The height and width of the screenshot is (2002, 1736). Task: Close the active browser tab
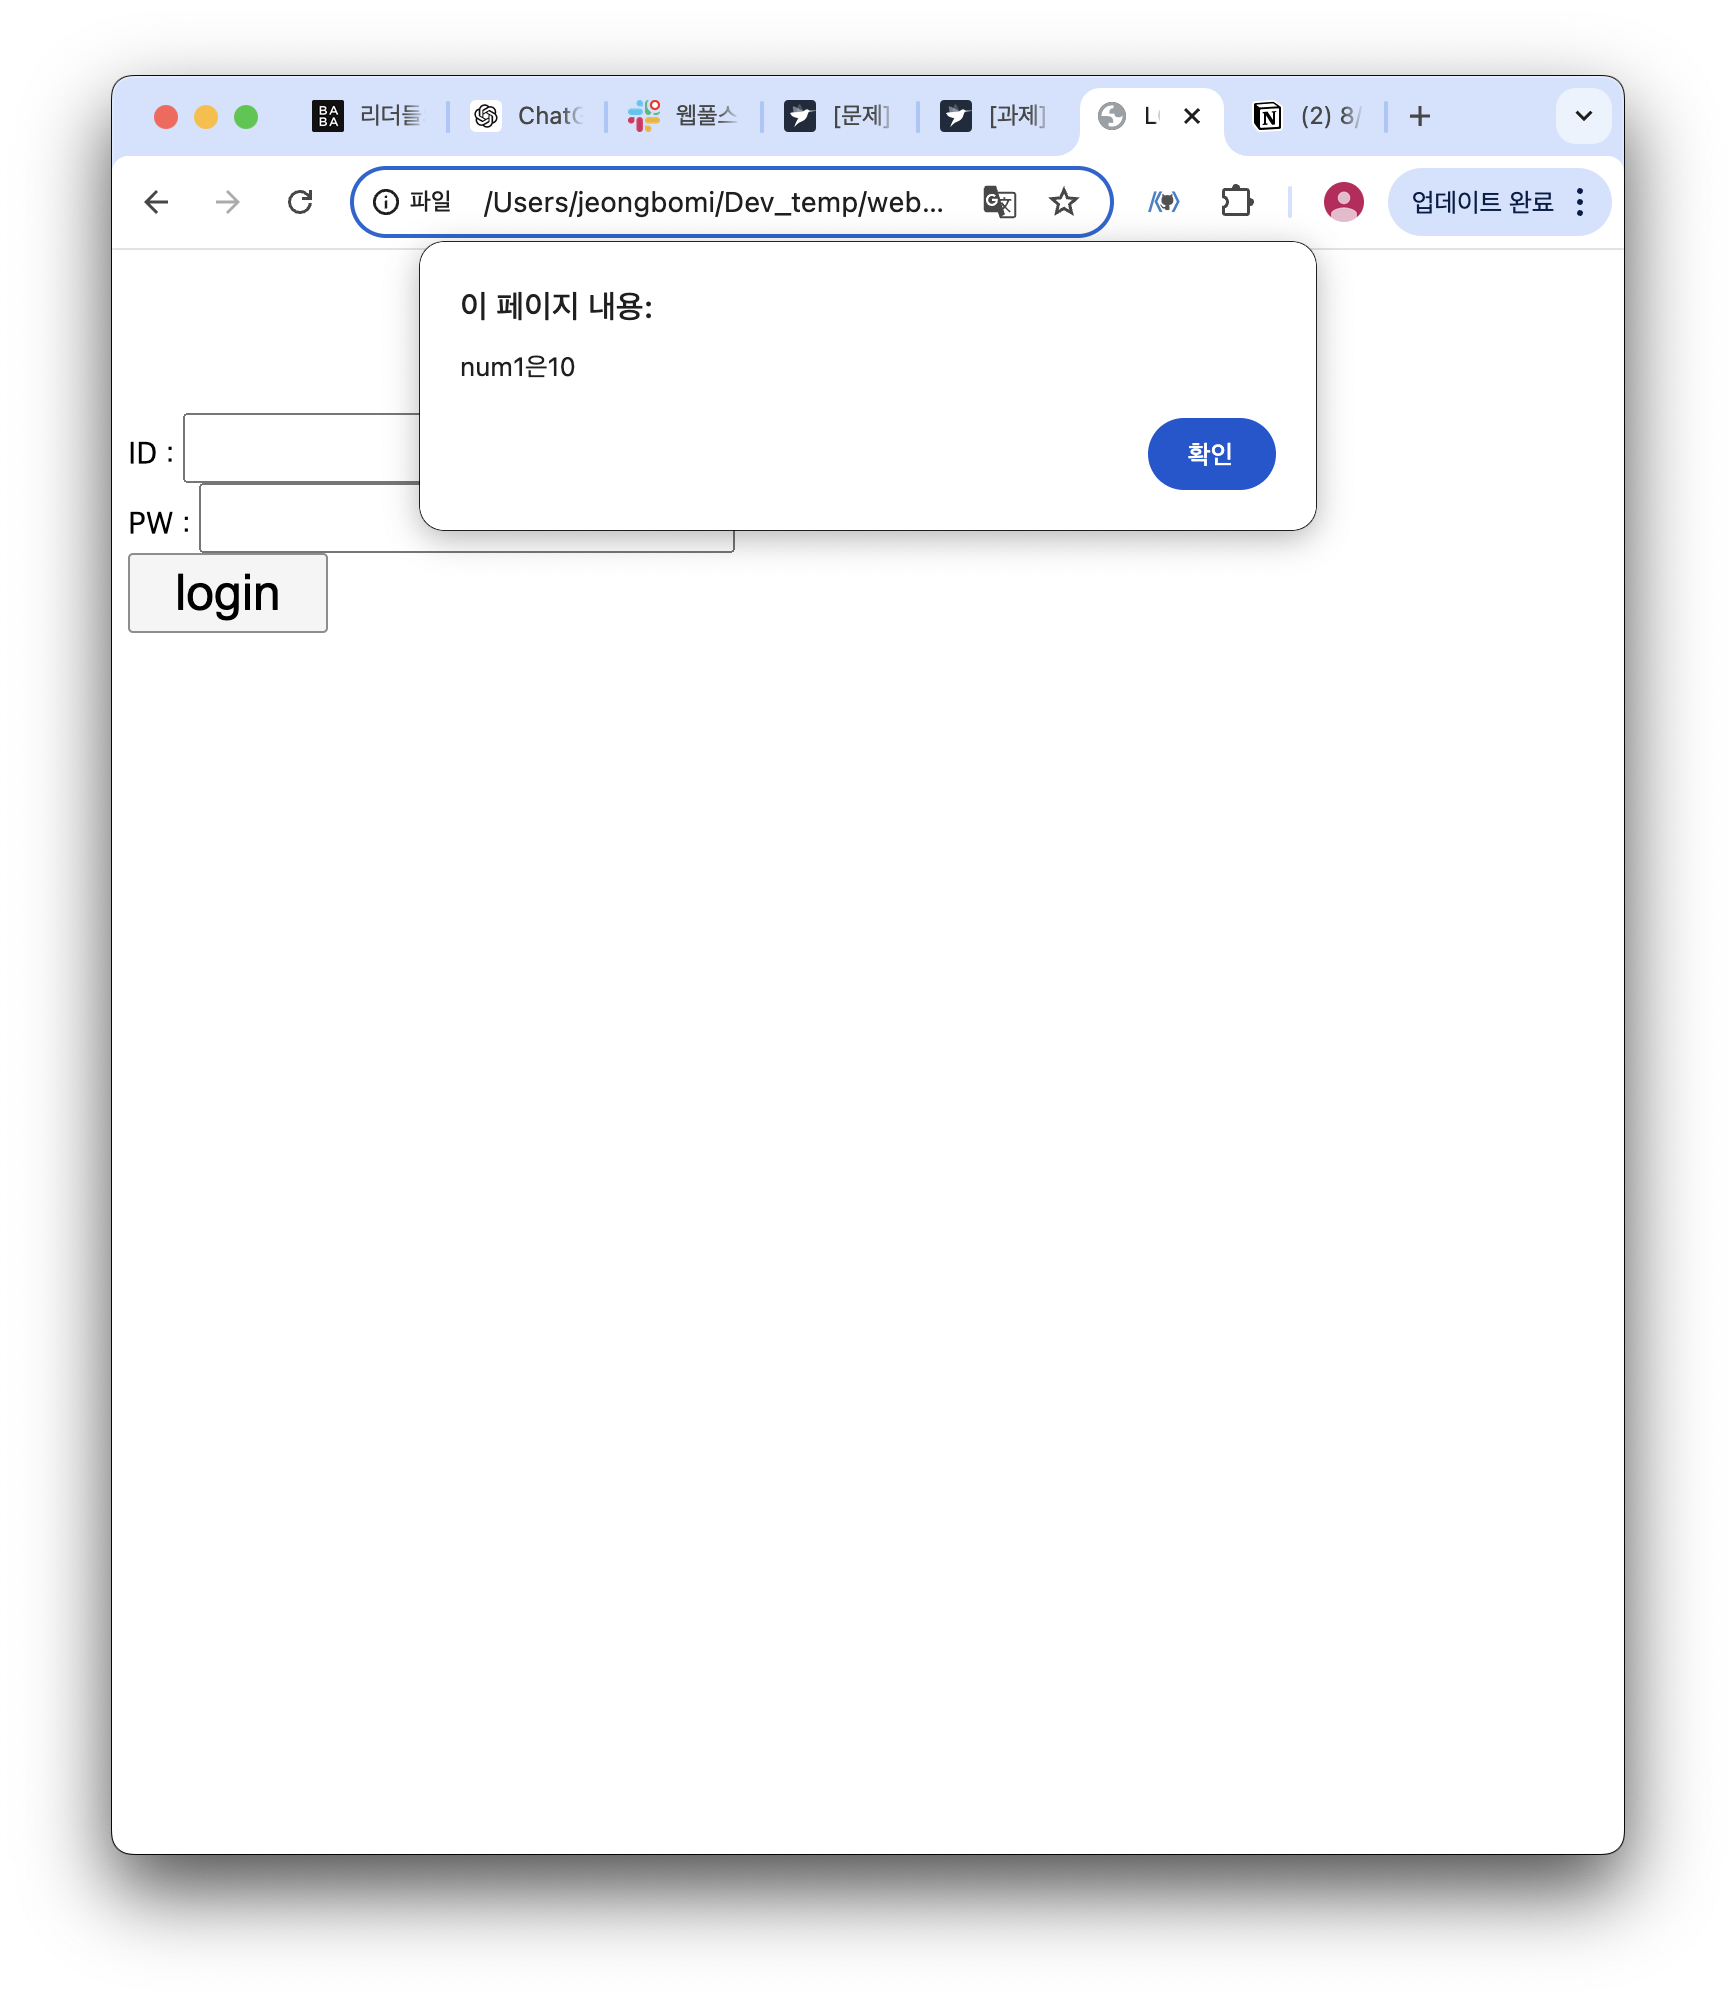(1192, 116)
